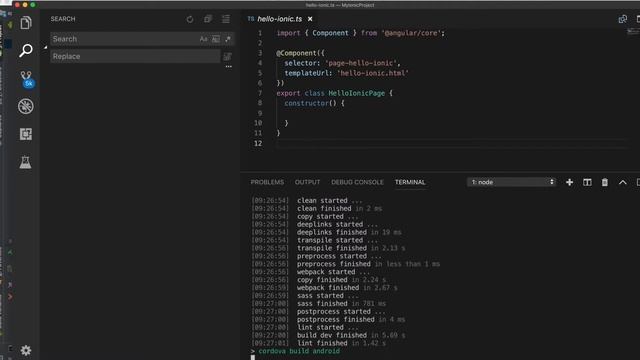Click Replace All icon
Screen dimensions: 640x360
(227, 56)
